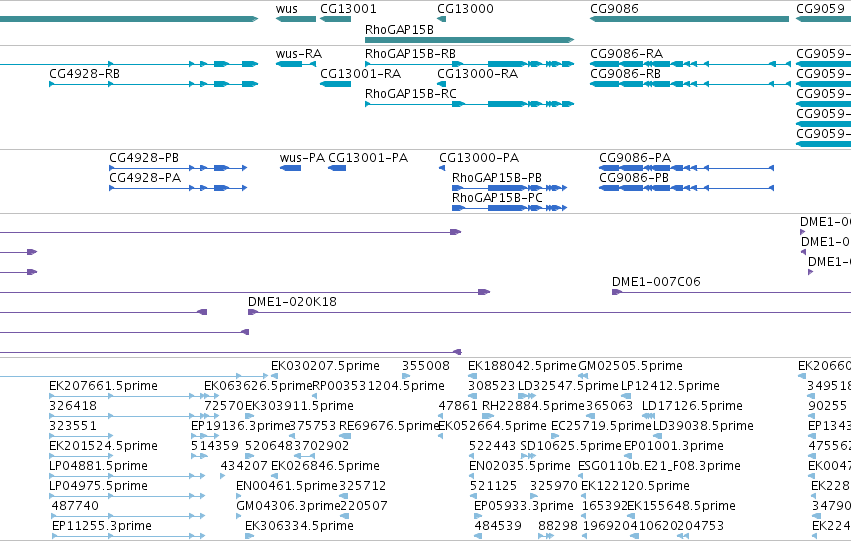
Task: Click EST EK306334.5prime
Action: tap(299, 526)
